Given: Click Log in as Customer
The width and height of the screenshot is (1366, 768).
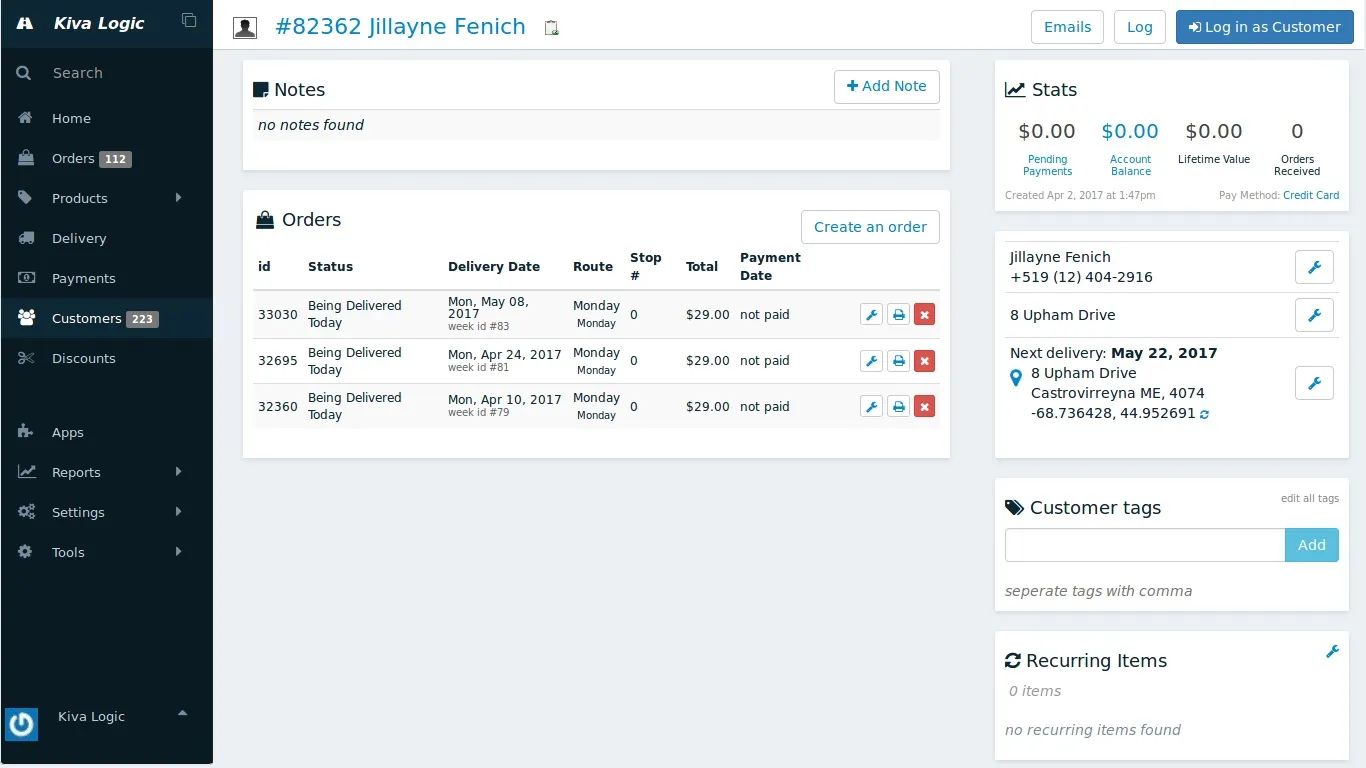Looking at the screenshot, I should pos(1264,27).
